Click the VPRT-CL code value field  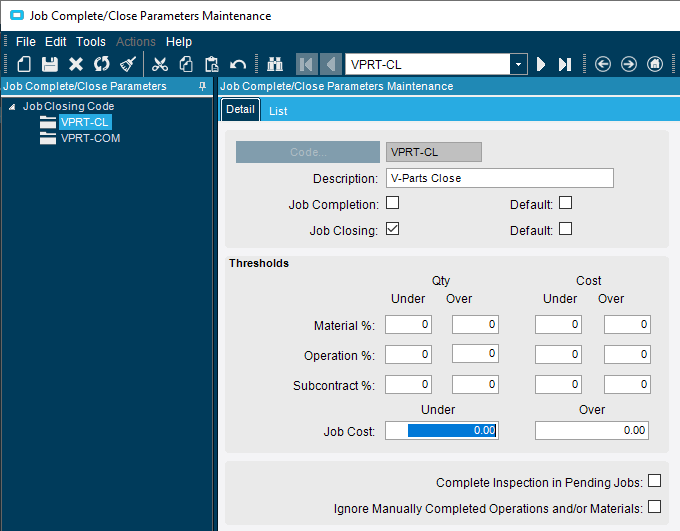[434, 152]
